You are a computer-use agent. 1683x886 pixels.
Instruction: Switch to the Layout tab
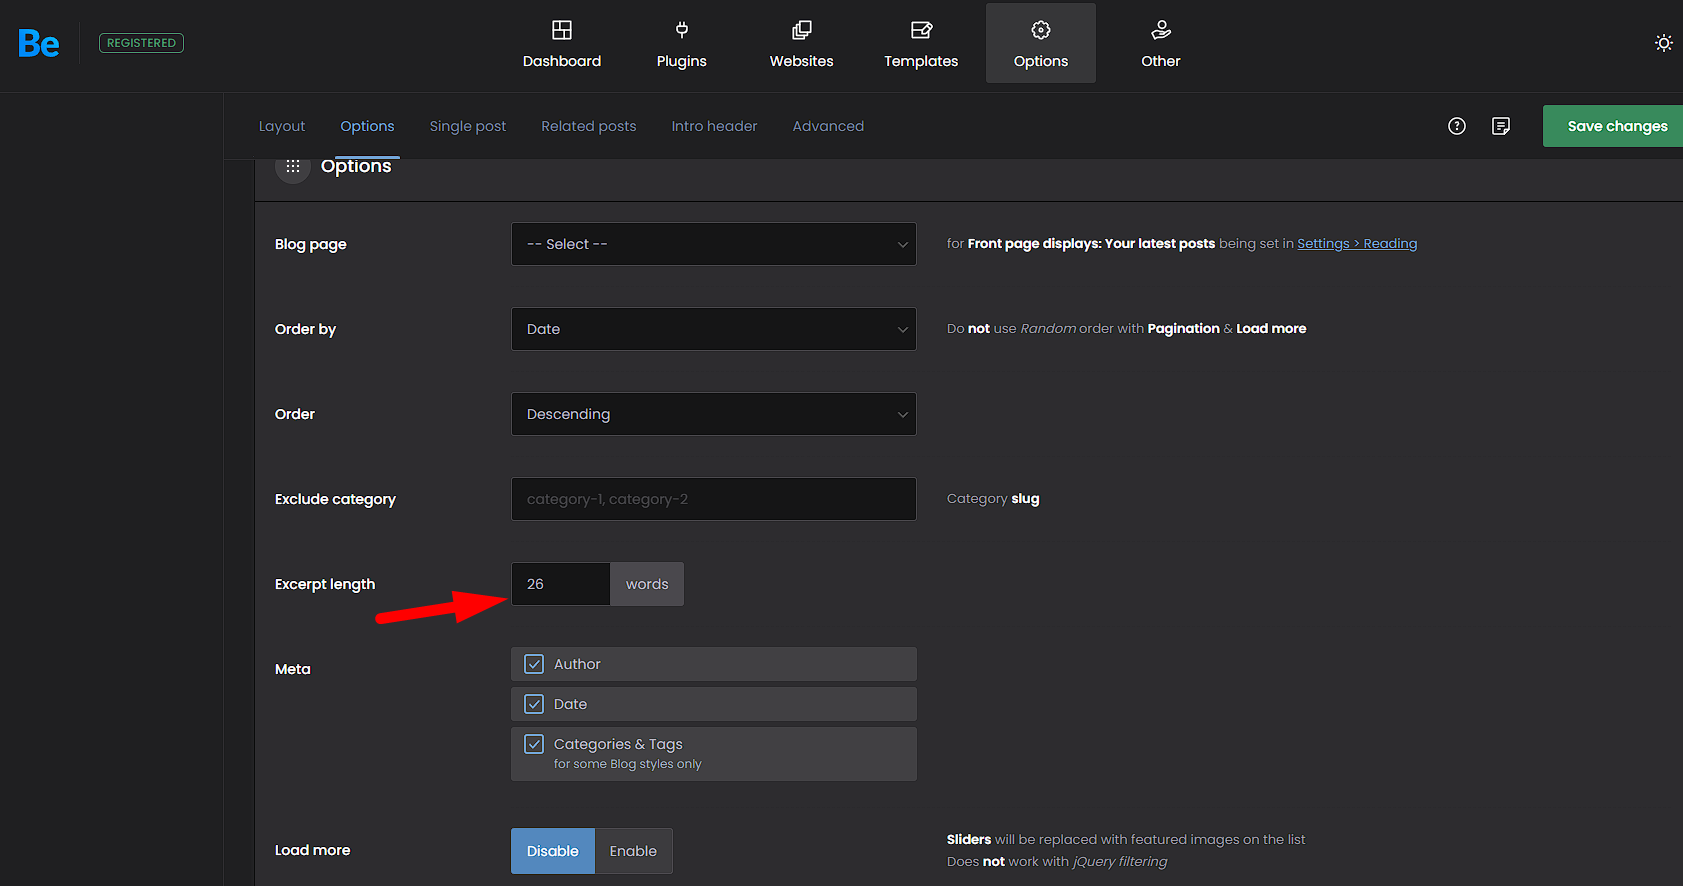coord(282,126)
